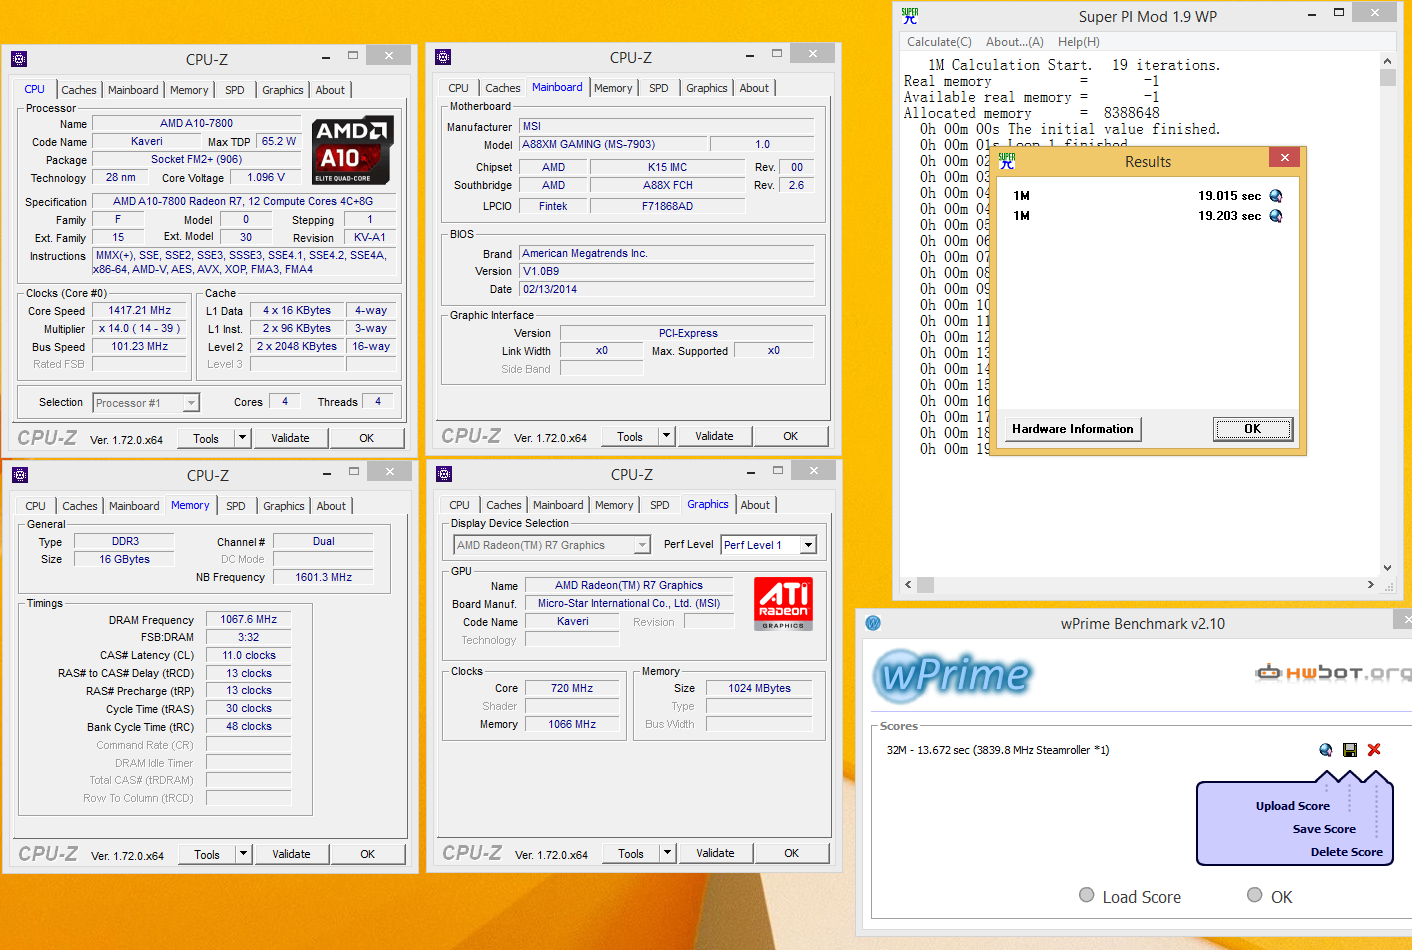Open the About...(A) menu in Super PI

pyautogui.click(x=1014, y=42)
